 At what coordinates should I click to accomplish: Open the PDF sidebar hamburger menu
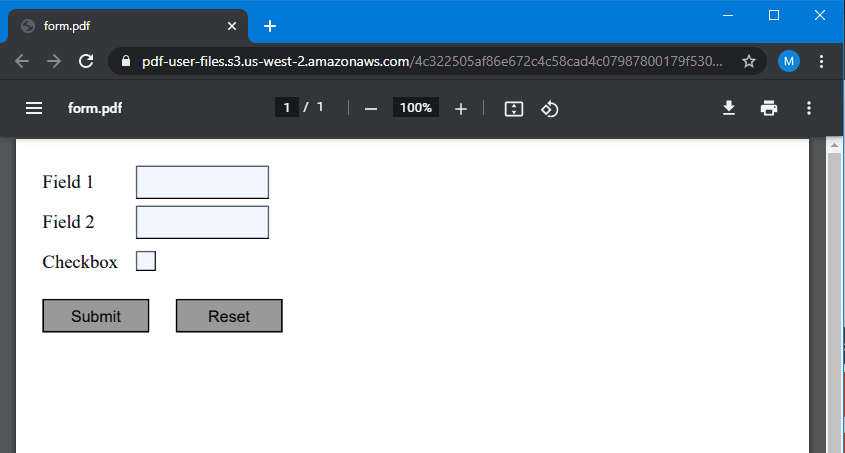[34, 108]
